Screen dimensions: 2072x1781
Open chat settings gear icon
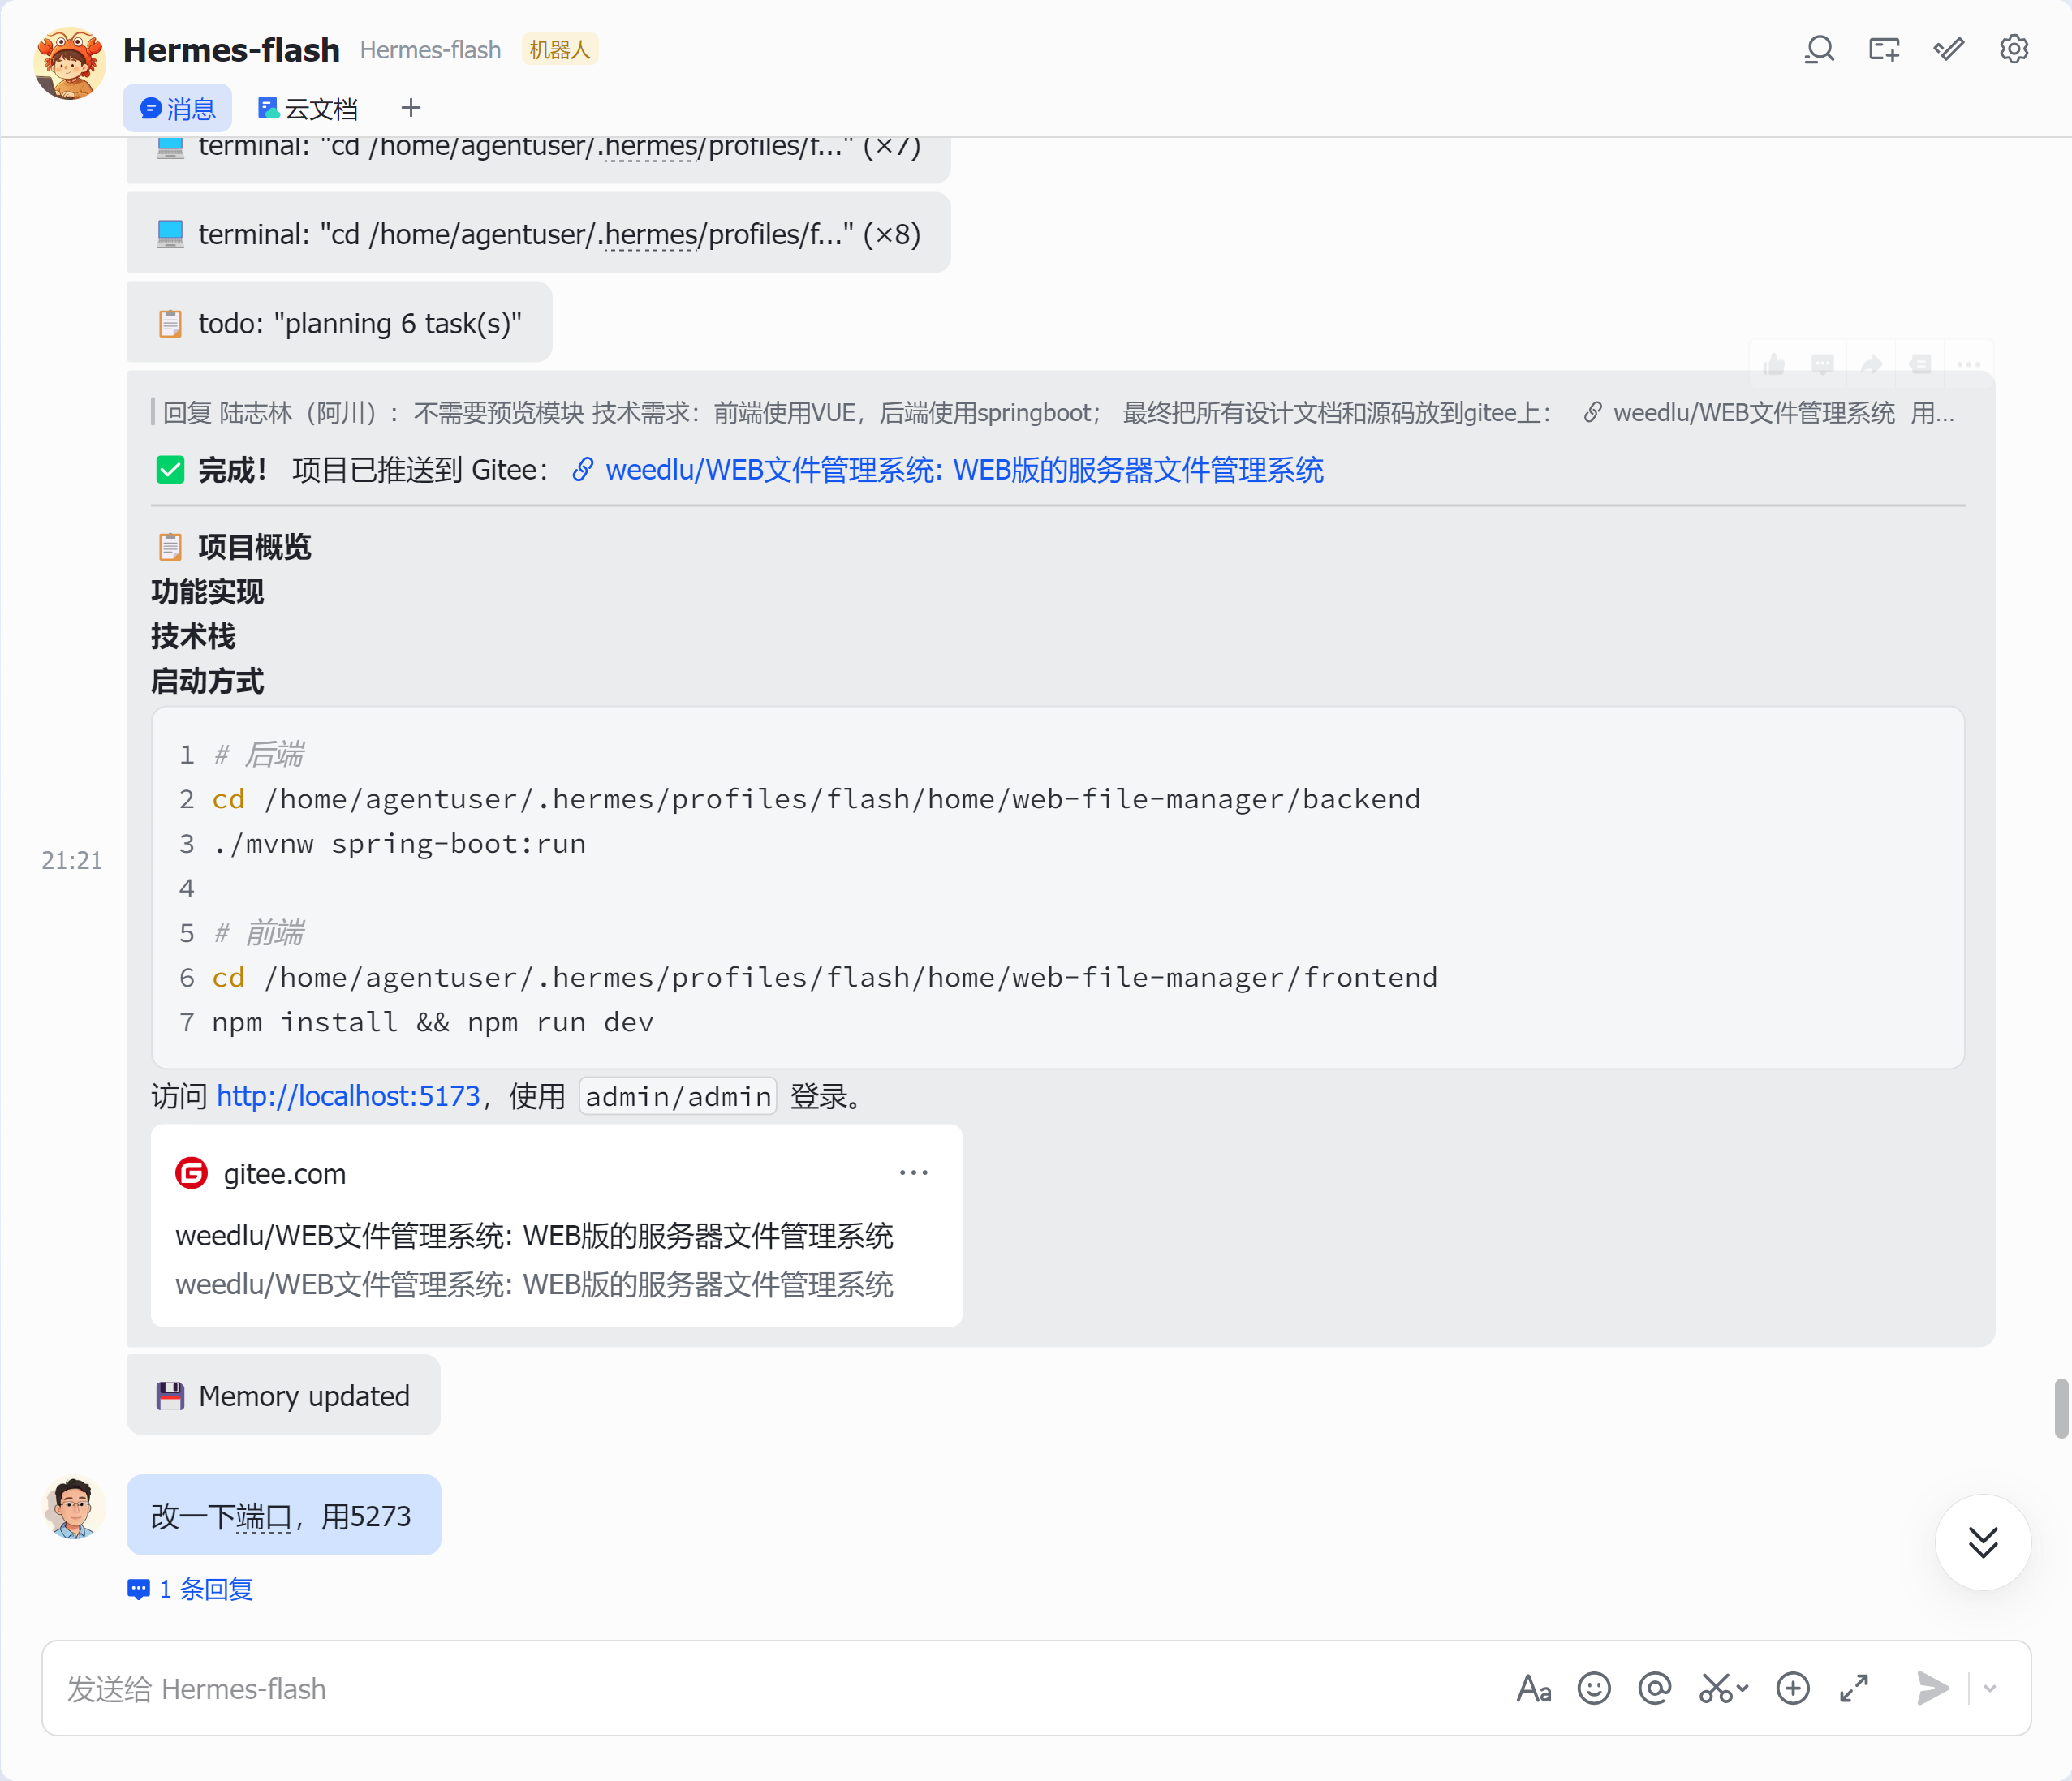coord(2013,49)
